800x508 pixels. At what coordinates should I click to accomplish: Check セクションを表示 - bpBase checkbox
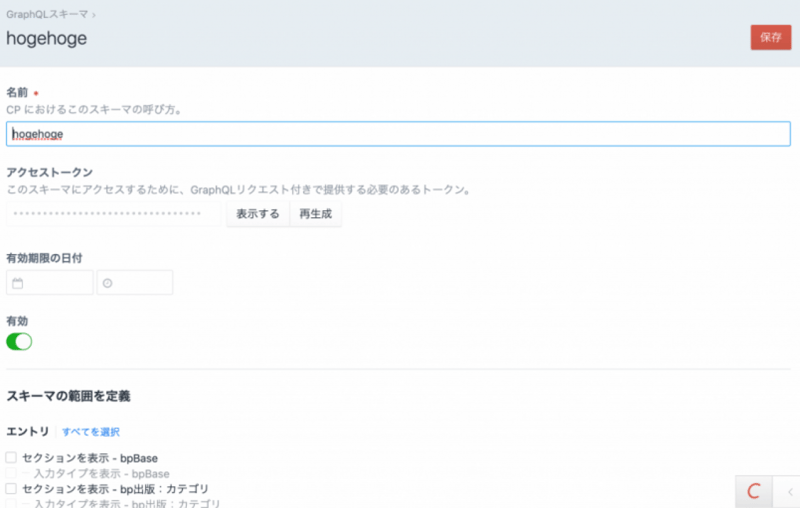click(x=11, y=458)
